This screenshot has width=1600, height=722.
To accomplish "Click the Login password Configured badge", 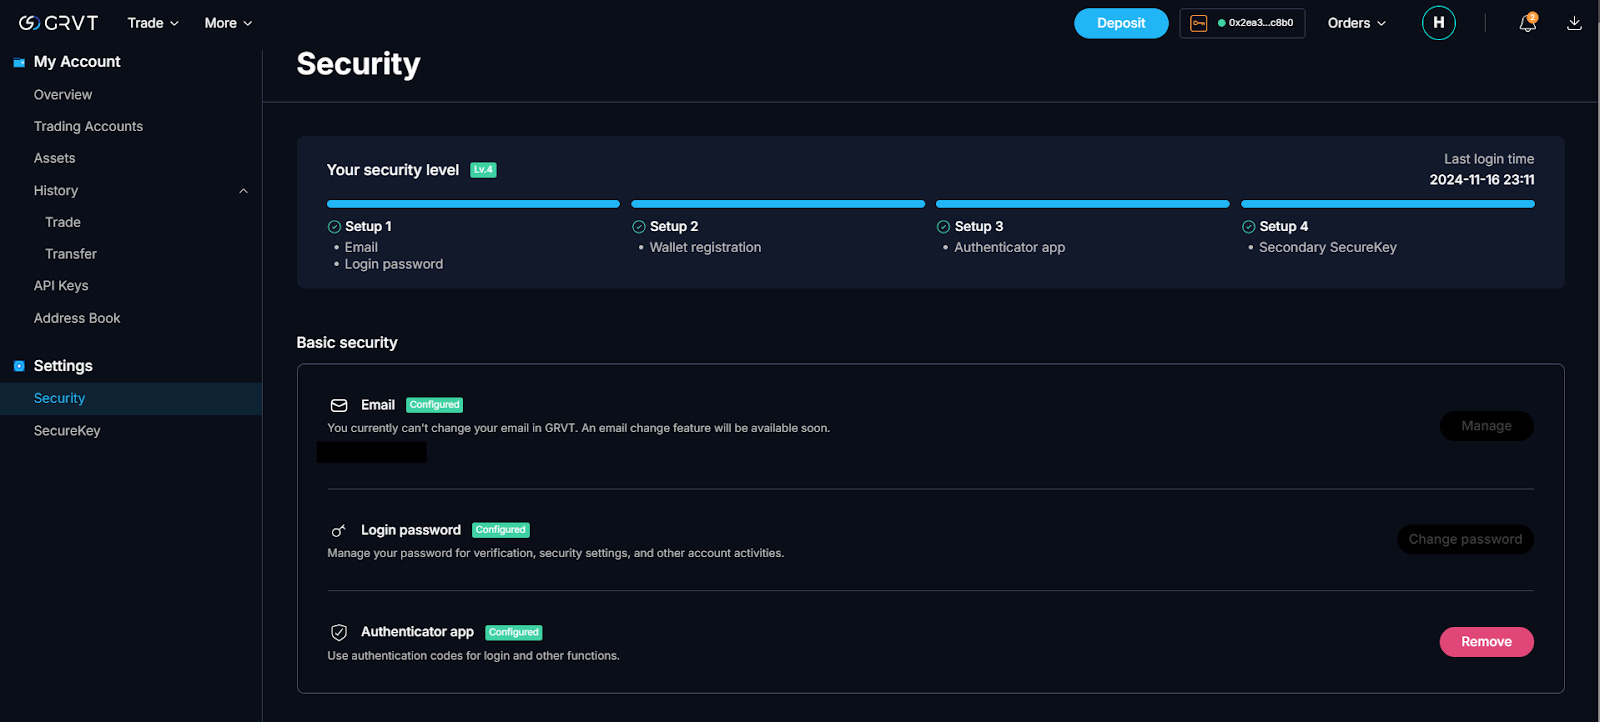I will pyautogui.click(x=501, y=530).
